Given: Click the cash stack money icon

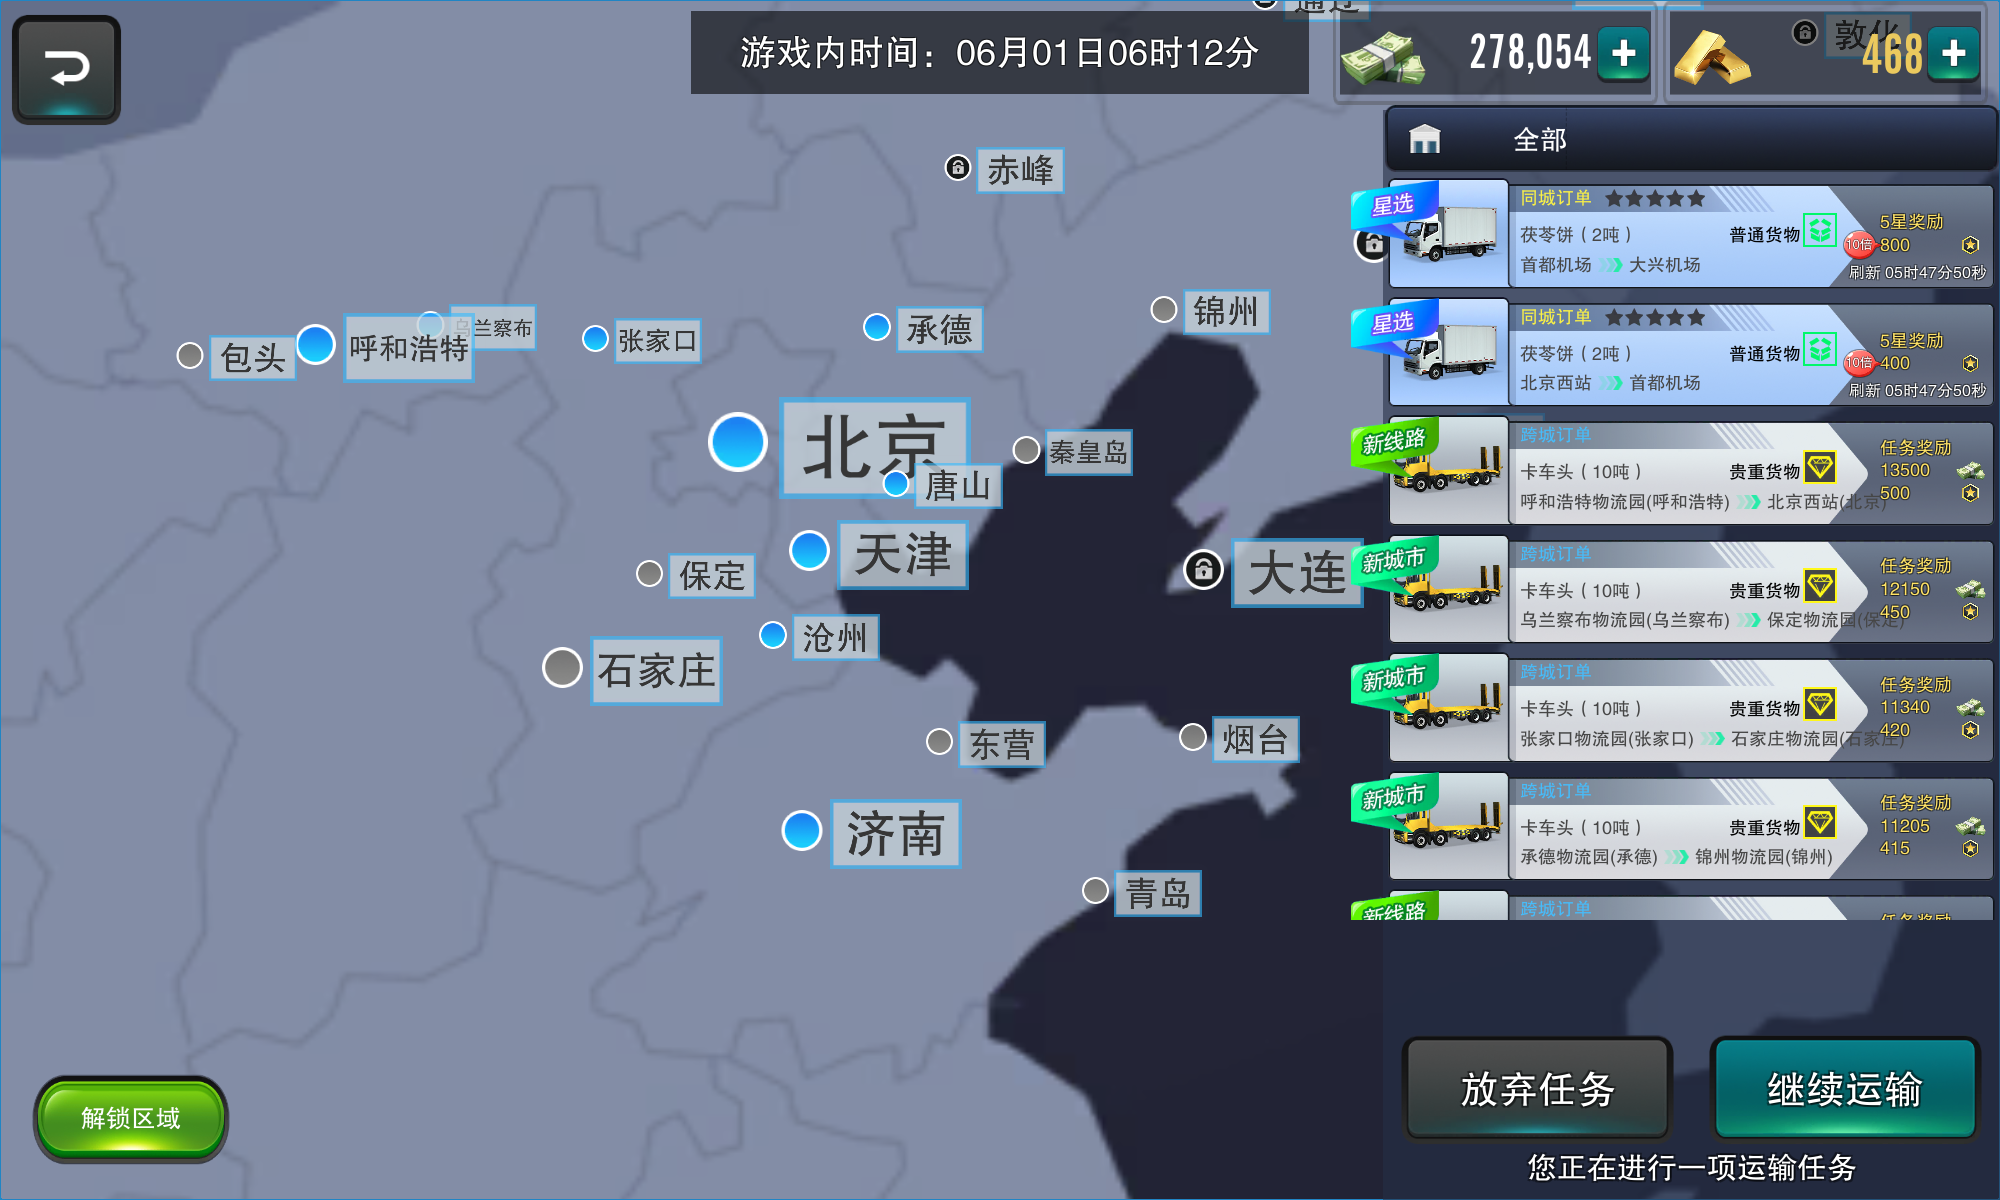Looking at the screenshot, I should (x=1383, y=58).
